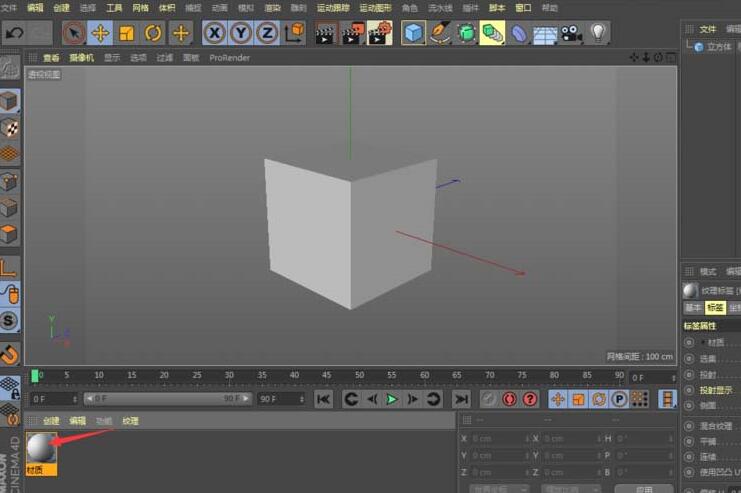Screen dimensions: 741x493
Task: Open the purple deformer flyout
Action: (518, 33)
